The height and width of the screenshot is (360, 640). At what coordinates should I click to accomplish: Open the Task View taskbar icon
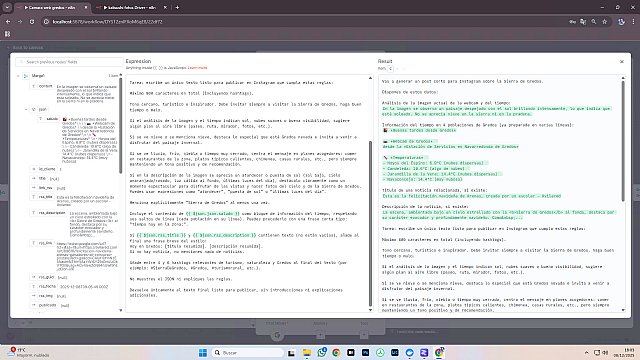[291, 353]
